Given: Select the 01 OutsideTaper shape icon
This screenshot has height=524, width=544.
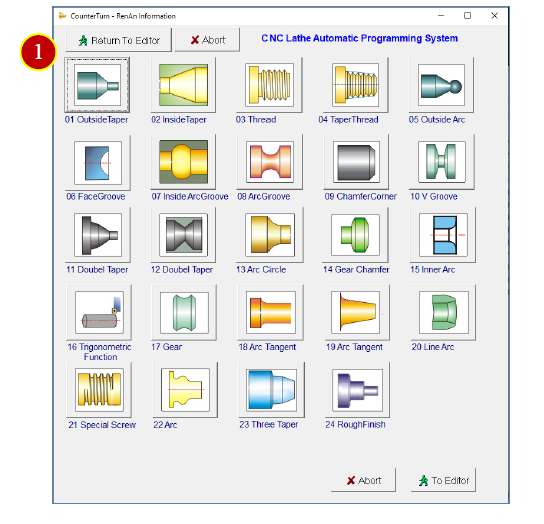Looking at the screenshot, I should click(97, 85).
